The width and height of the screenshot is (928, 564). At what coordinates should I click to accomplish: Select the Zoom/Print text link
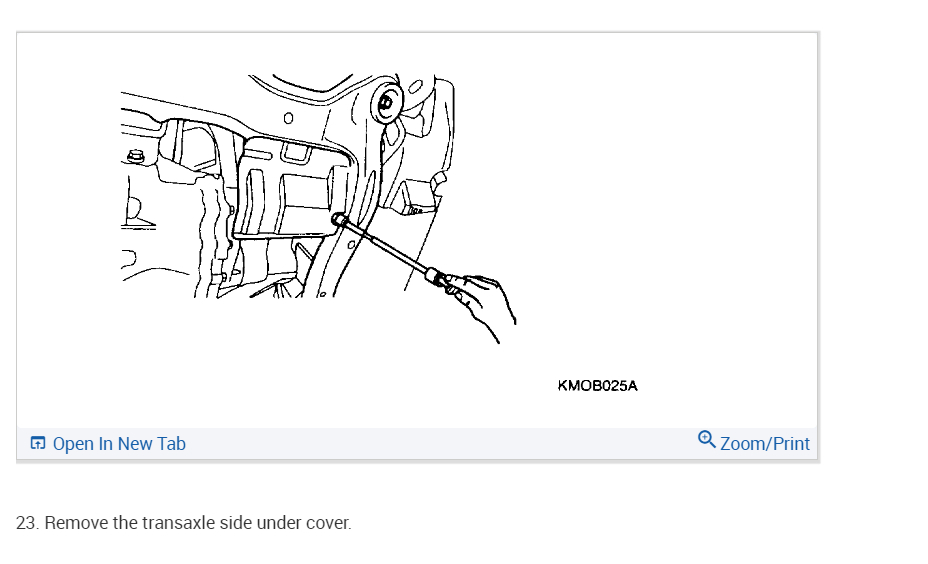point(765,443)
